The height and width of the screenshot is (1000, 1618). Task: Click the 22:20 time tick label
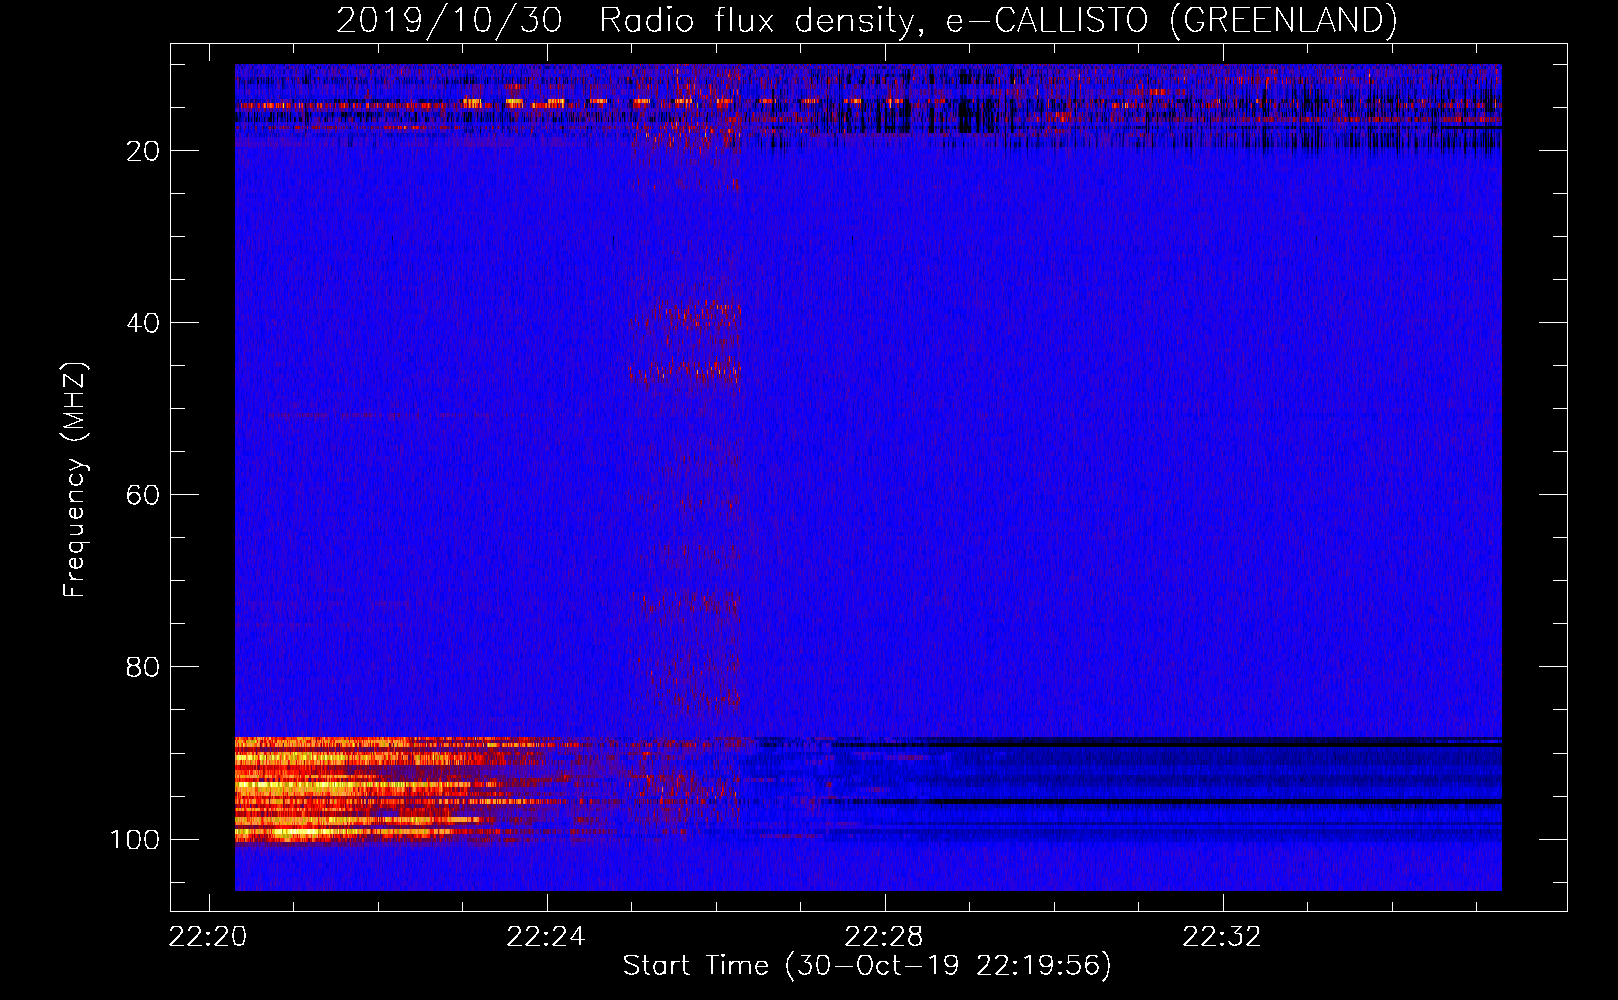pyautogui.click(x=208, y=937)
